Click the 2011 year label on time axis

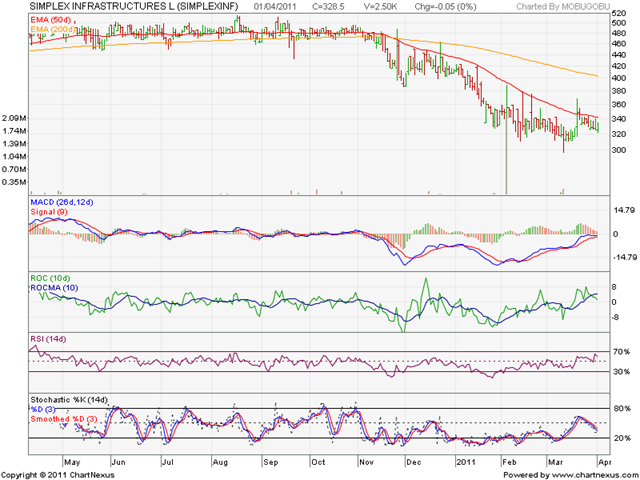click(466, 462)
